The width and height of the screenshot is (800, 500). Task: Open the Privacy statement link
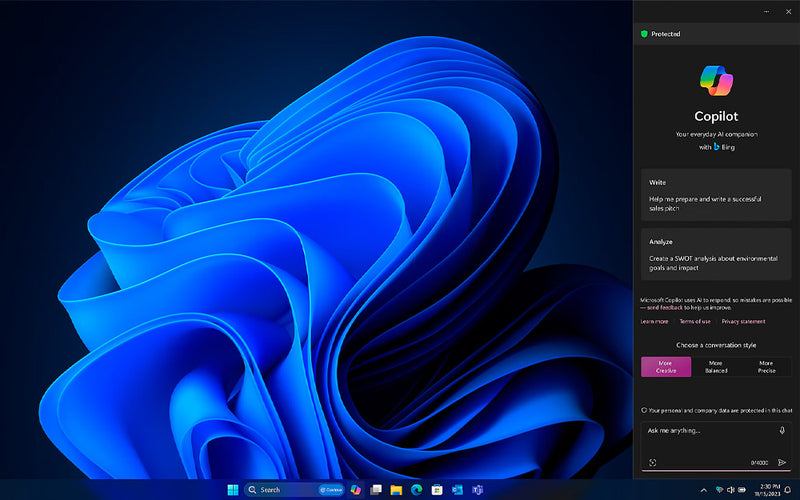click(x=743, y=321)
